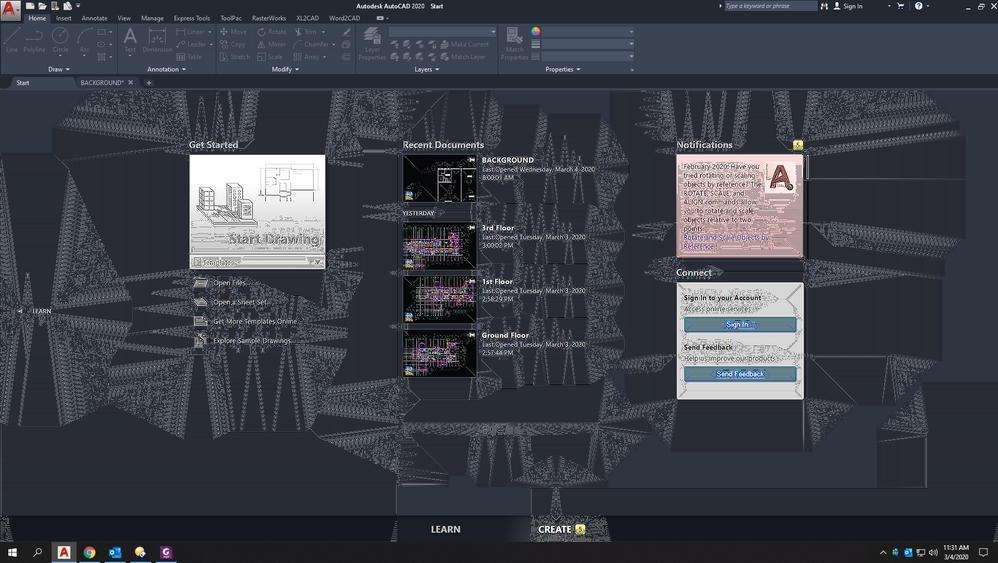Image resolution: width=998 pixels, height=563 pixels.
Task: Open the BACKGROUND recent document thumbnail
Action: (439, 179)
